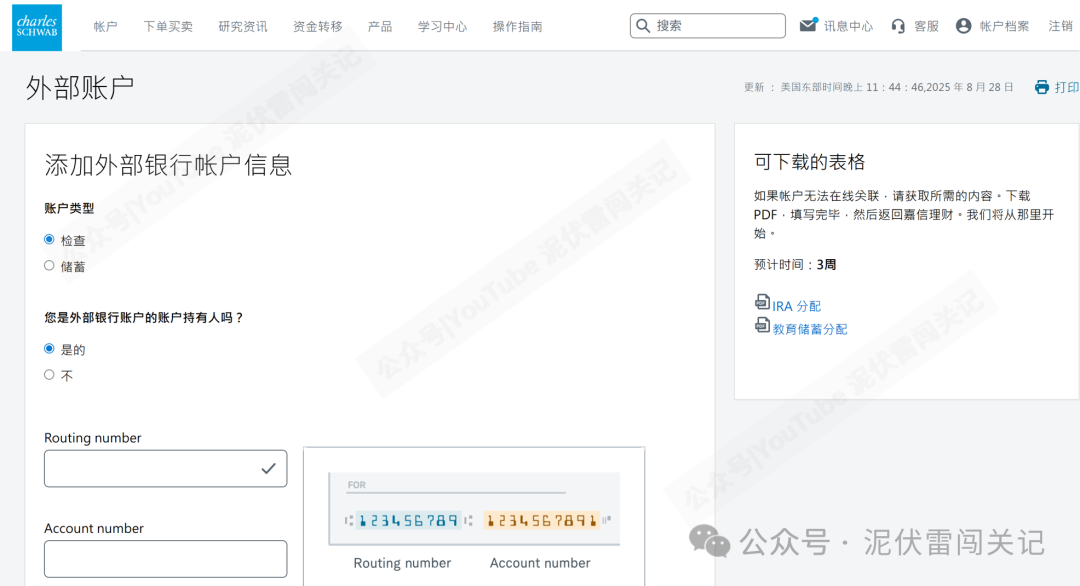The width and height of the screenshot is (1080, 586).
Task: Open the 帐户 navigation menu
Action: (x=105, y=27)
